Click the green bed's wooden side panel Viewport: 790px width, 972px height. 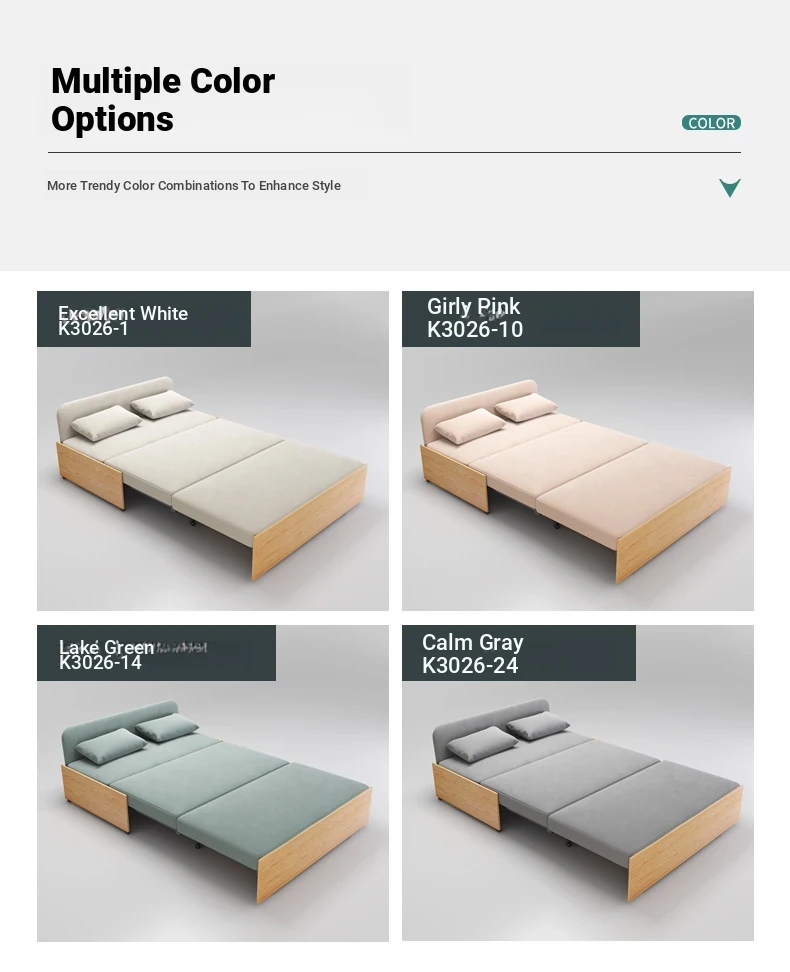click(314, 846)
